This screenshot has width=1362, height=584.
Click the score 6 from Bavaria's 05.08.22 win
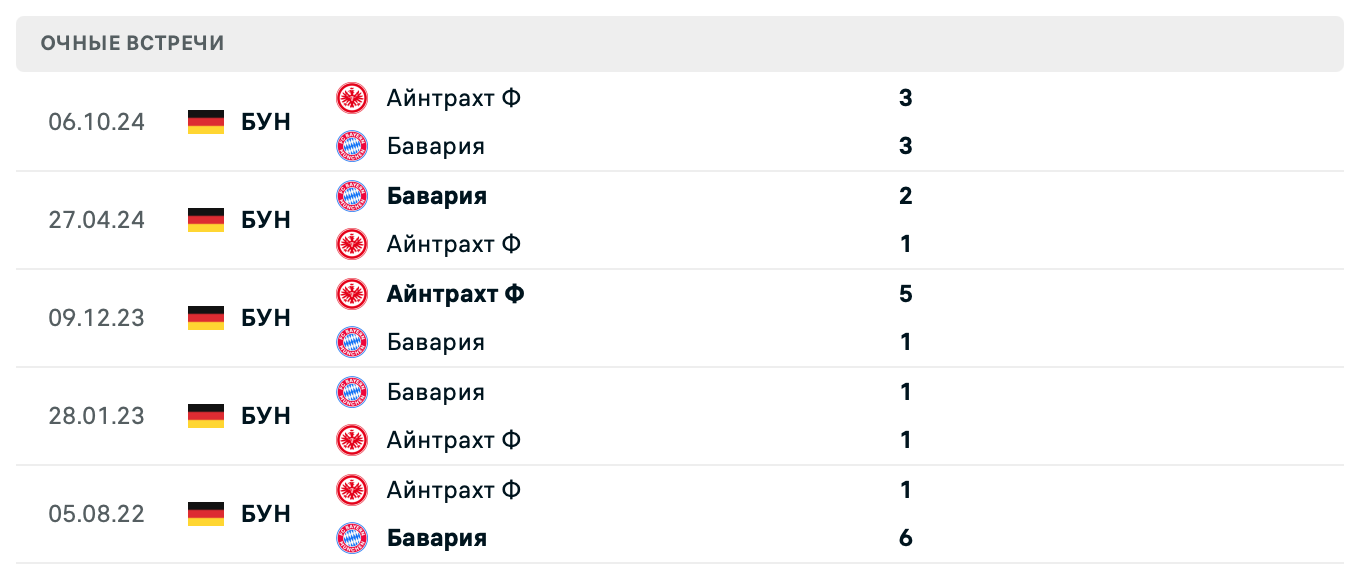tap(905, 538)
